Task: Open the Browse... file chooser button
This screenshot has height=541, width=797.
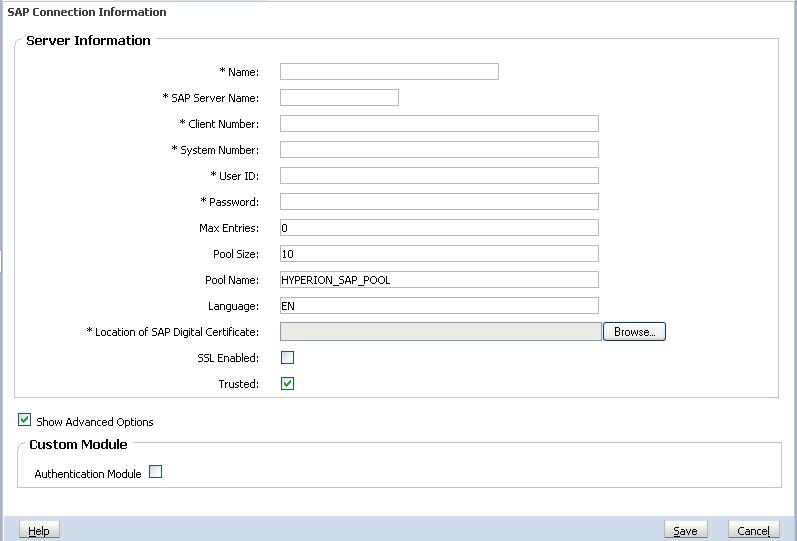Action: (634, 332)
